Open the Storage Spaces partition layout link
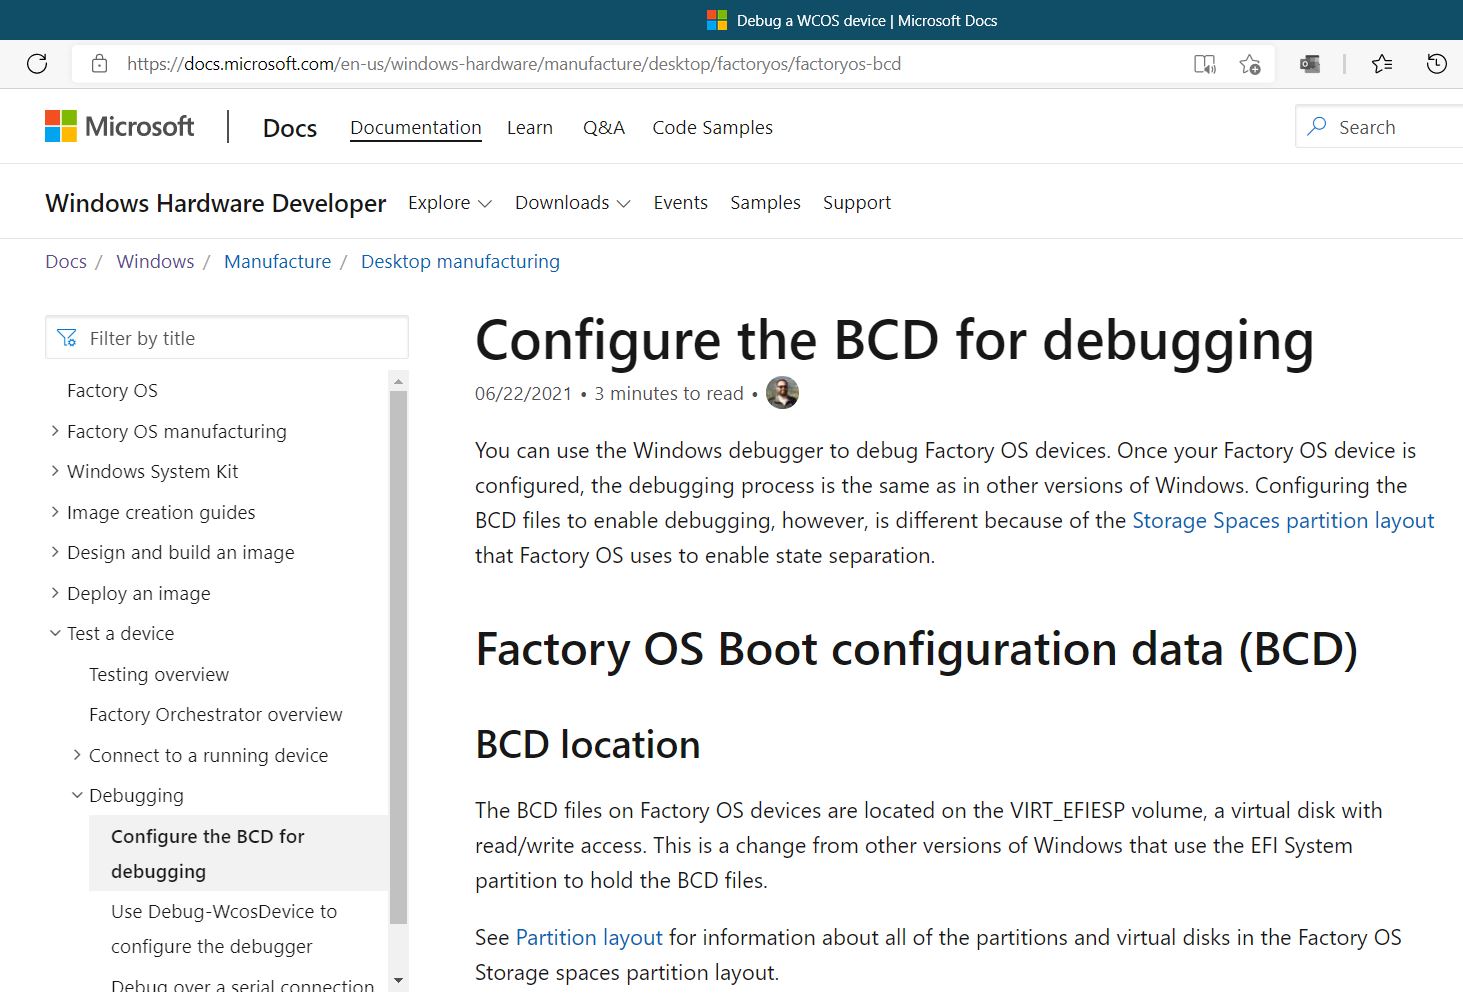 click(1283, 520)
